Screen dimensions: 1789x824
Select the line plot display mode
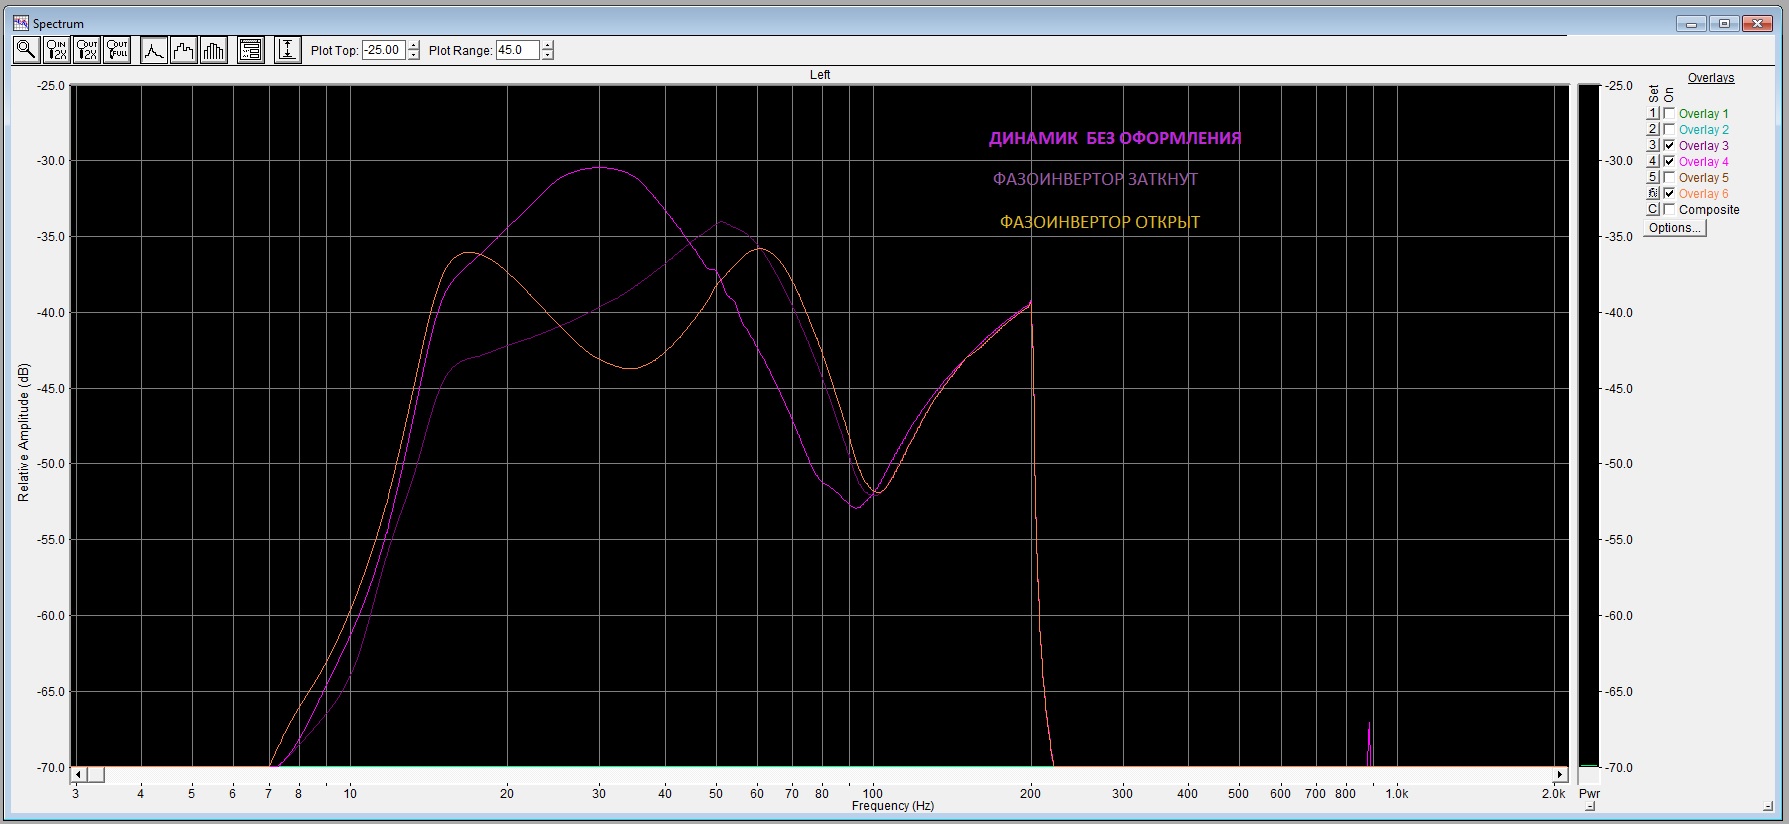[x=153, y=50]
